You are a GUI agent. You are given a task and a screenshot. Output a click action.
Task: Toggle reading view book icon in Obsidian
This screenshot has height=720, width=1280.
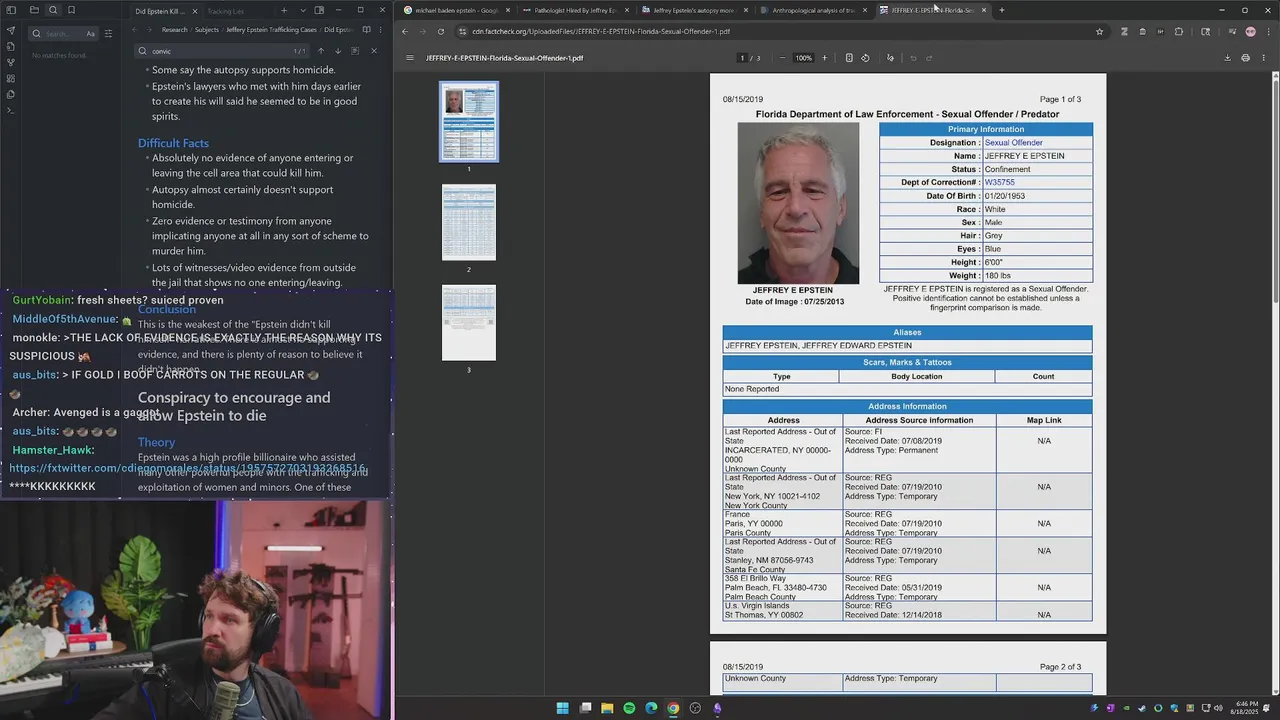point(366,30)
